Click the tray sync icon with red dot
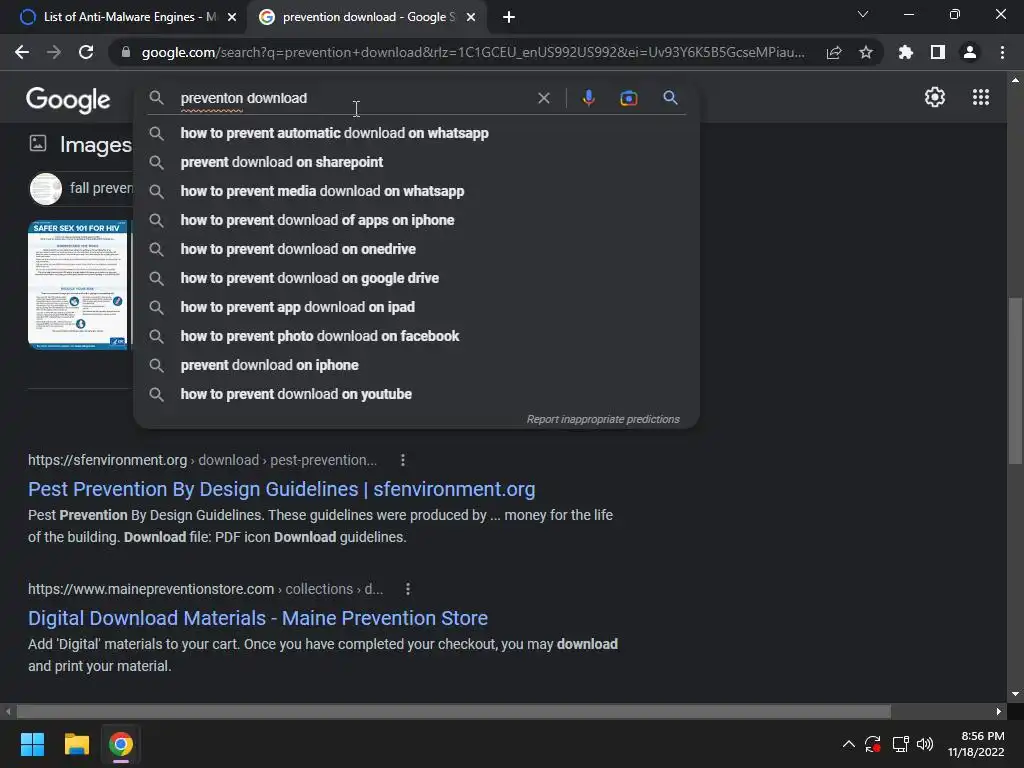 (x=872, y=744)
